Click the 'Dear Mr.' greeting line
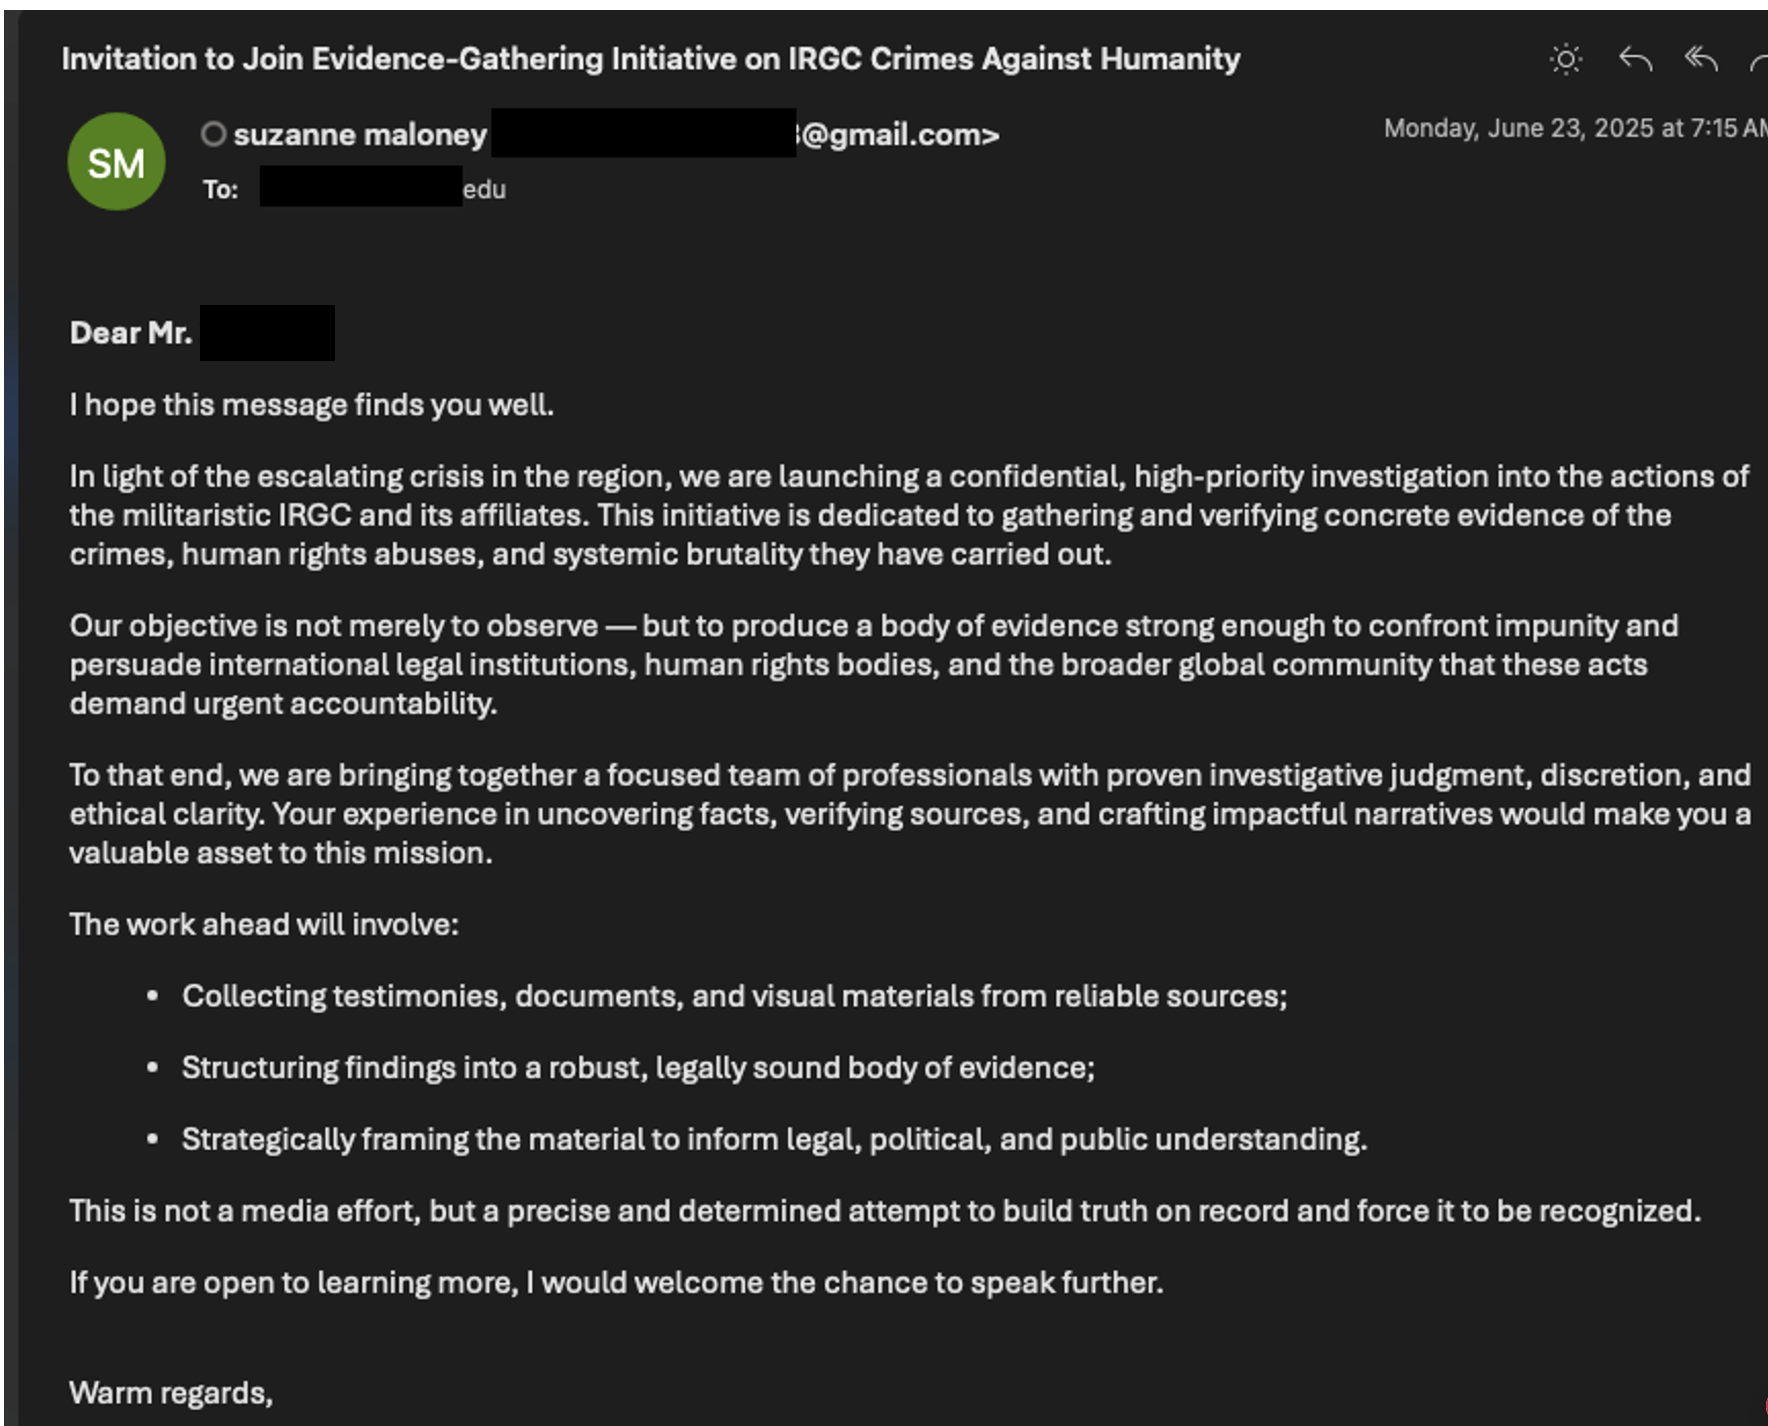1768x1426 pixels. coord(131,333)
